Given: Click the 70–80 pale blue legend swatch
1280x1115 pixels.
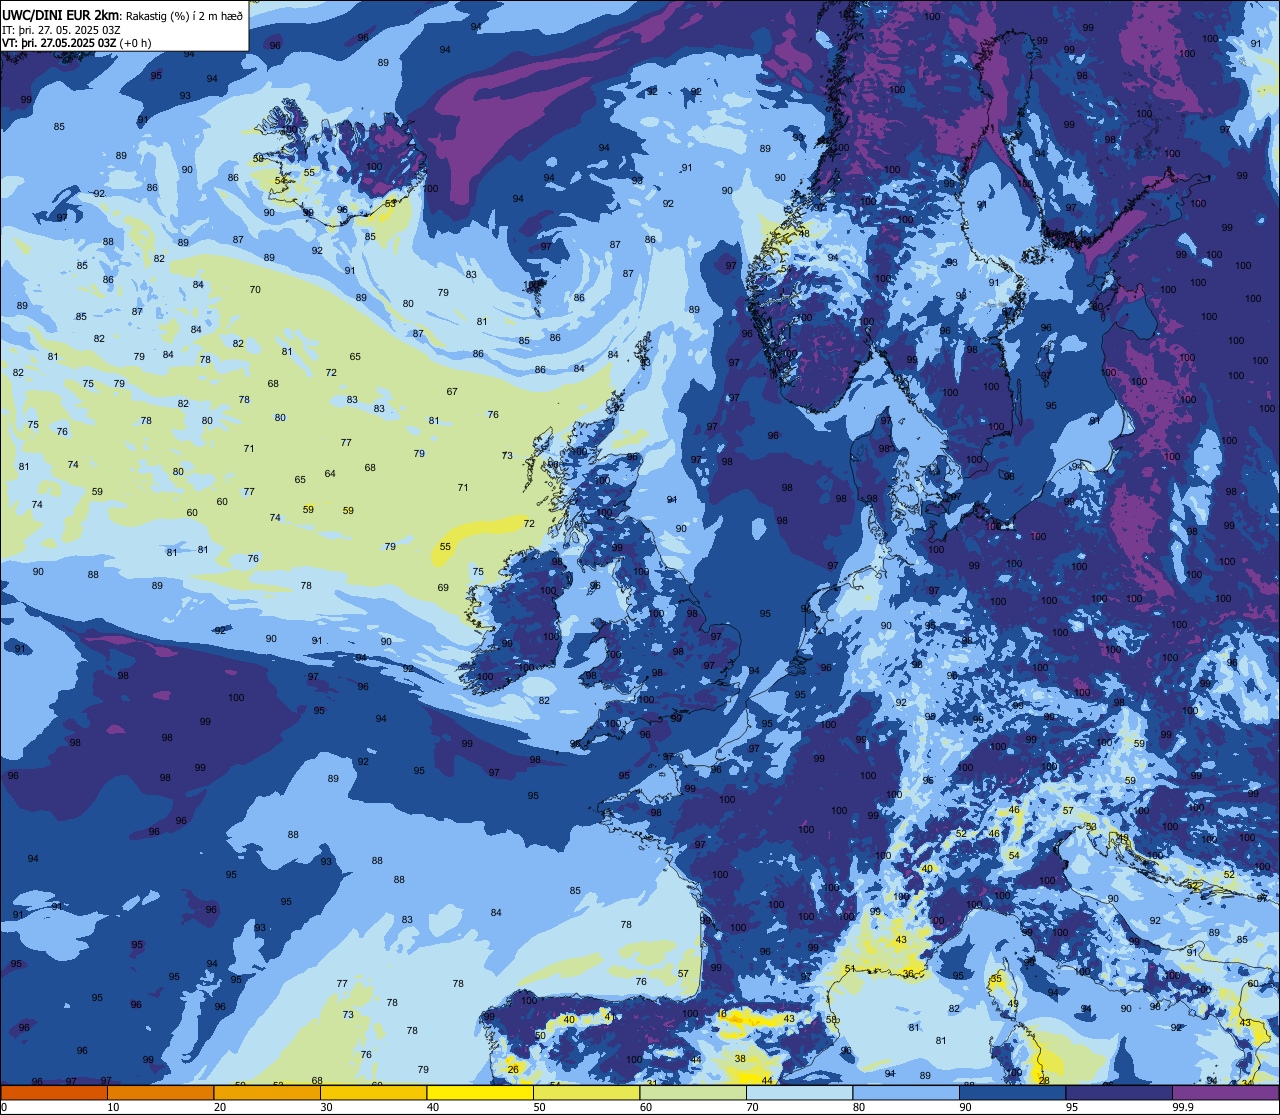Looking at the screenshot, I should tap(799, 1093).
